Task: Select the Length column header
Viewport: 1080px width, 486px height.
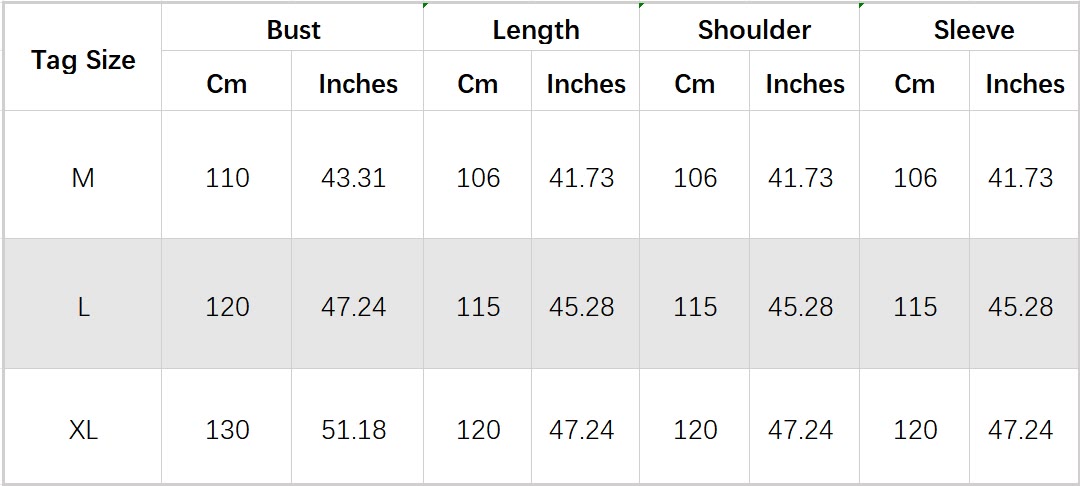Action: [x=535, y=30]
